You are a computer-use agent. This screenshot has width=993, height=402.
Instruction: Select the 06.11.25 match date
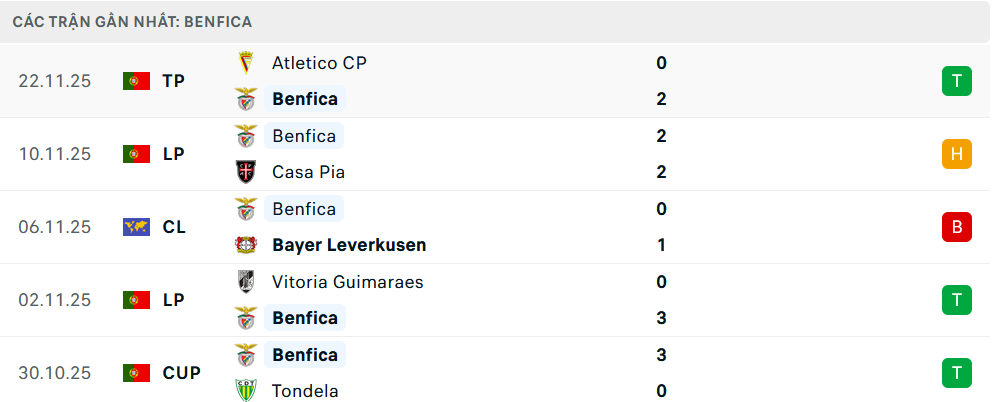54,227
